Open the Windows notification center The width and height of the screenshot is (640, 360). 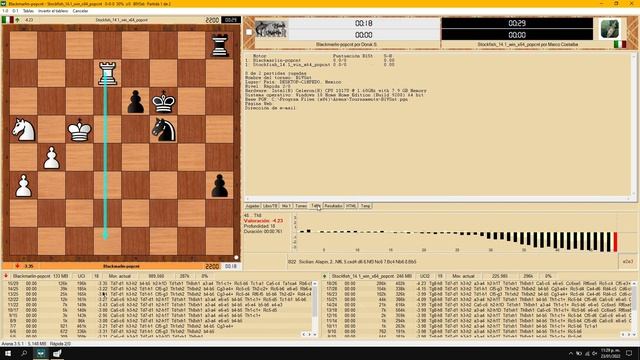click(x=629, y=353)
